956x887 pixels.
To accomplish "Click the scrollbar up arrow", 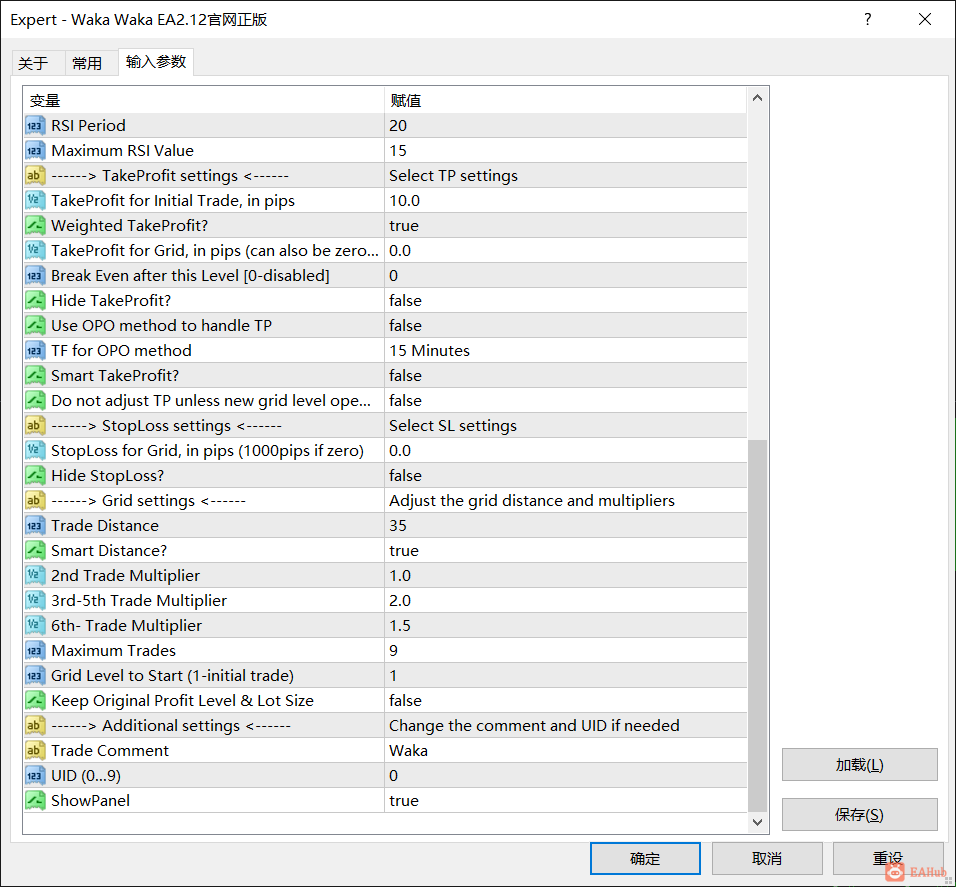I will [x=757, y=98].
